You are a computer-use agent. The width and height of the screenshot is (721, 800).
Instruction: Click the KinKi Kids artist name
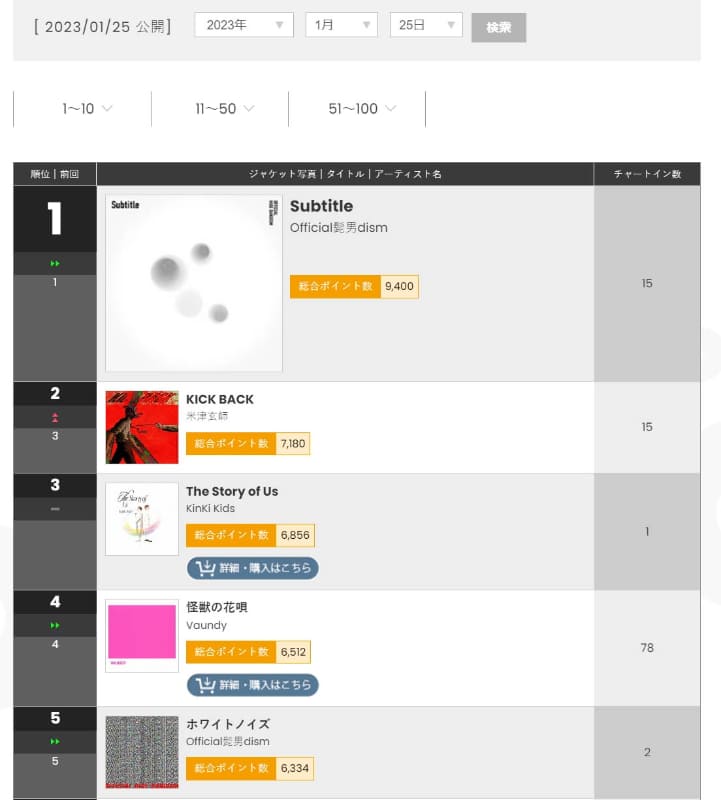213,508
